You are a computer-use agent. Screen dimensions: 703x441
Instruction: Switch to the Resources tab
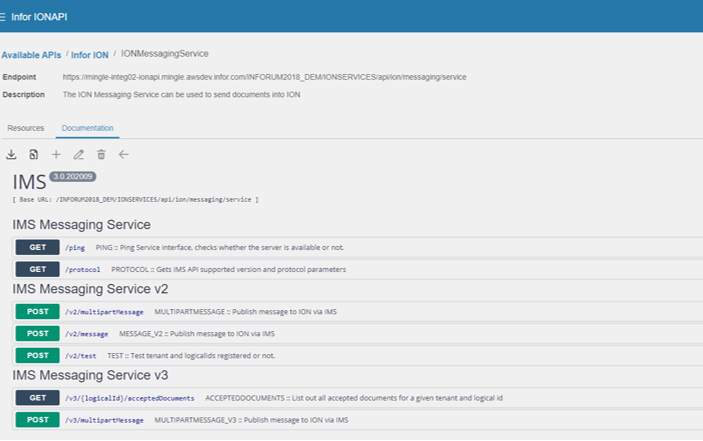pyautogui.click(x=26, y=128)
